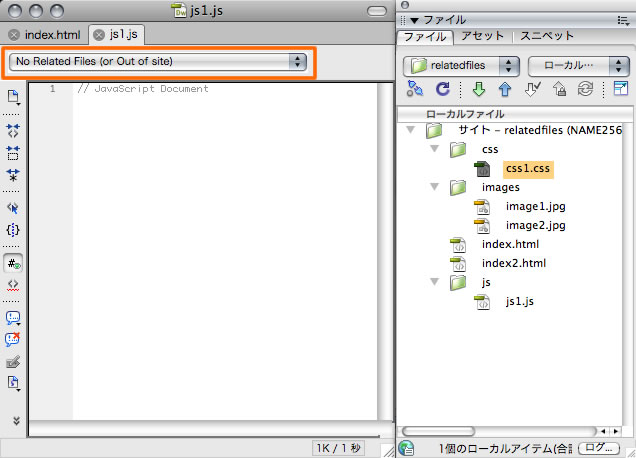Toggle line numbers in coding toolbar

coord(14,264)
